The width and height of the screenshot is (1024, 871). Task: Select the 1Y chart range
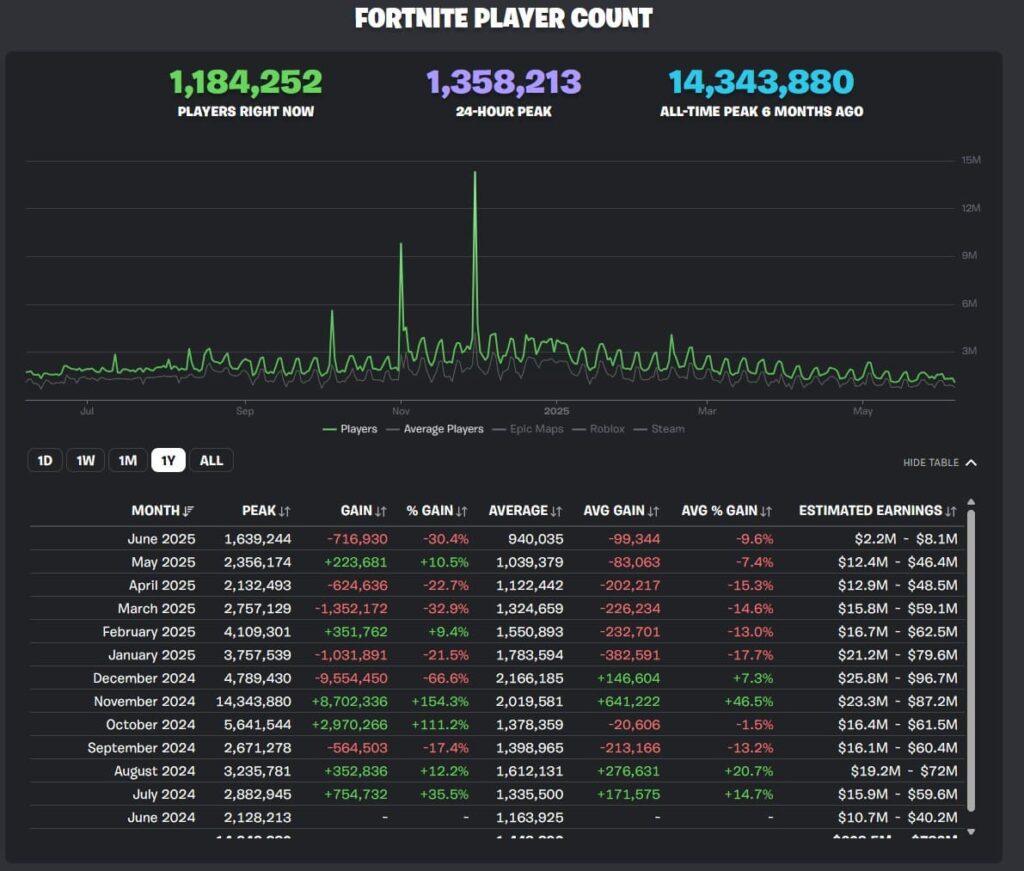coord(168,460)
